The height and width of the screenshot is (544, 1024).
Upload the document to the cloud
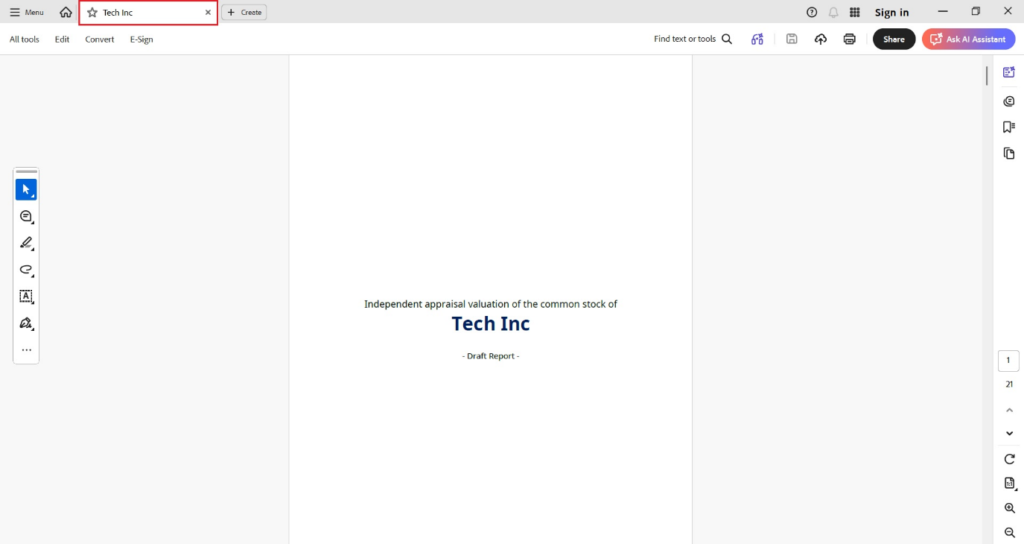click(820, 39)
